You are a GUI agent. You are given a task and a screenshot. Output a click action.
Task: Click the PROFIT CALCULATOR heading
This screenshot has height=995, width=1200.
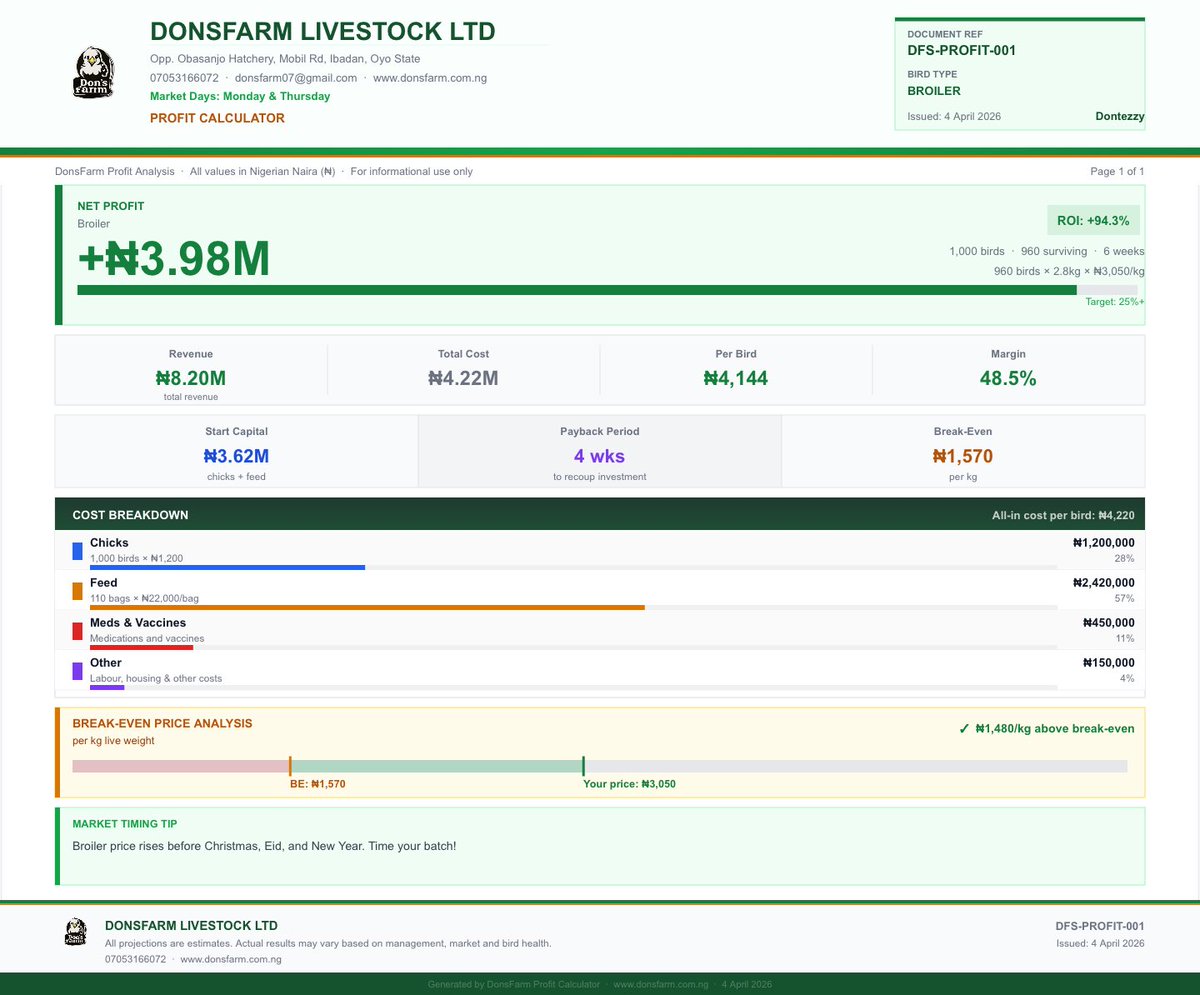(x=217, y=118)
